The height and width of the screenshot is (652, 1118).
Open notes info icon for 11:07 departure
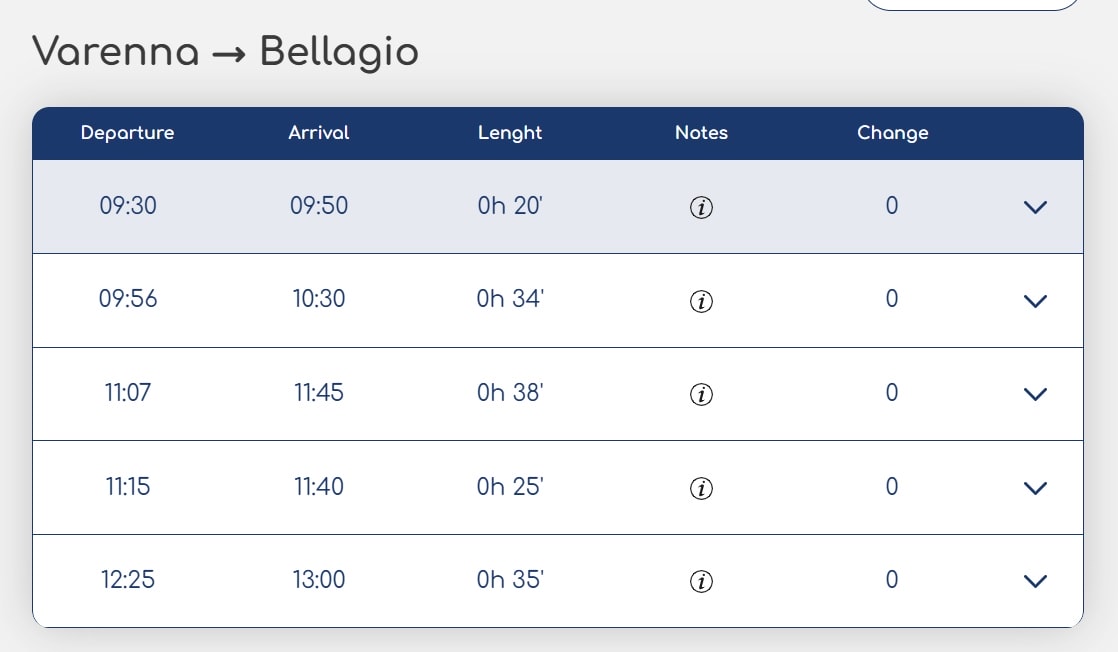[x=701, y=394]
